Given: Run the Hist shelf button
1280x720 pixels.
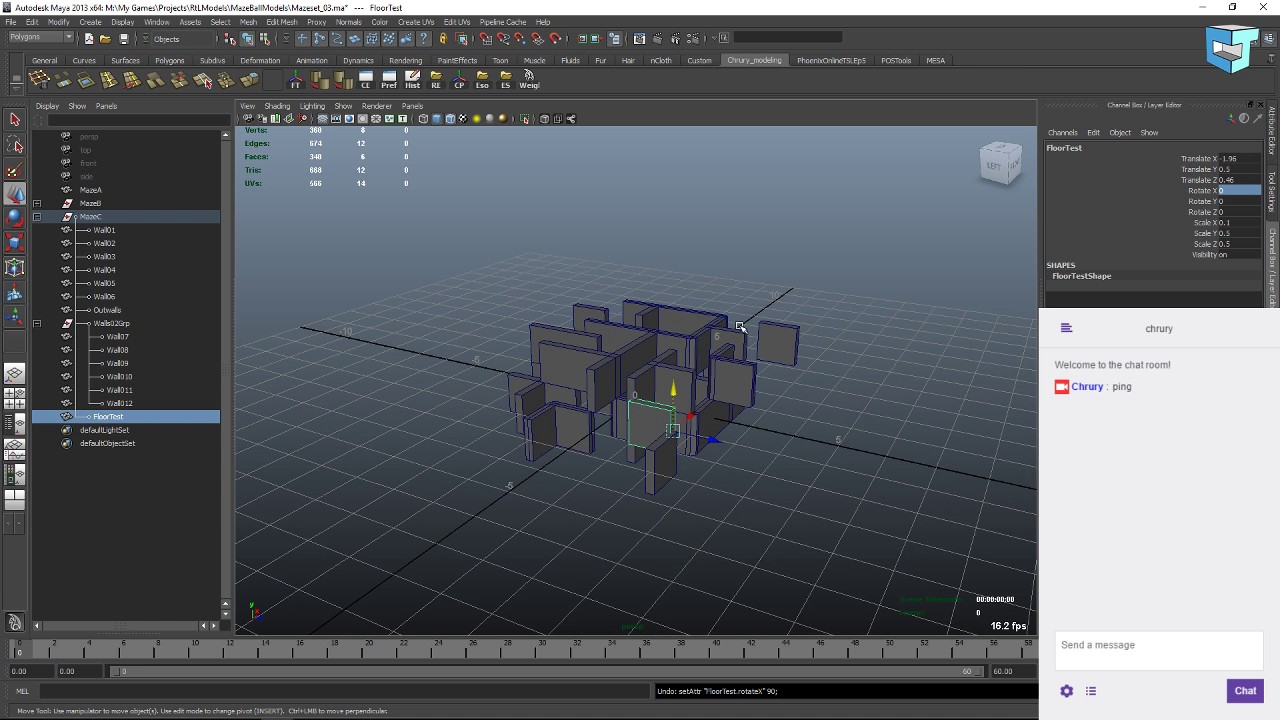Looking at the screenshot, I should click(412, 79).
